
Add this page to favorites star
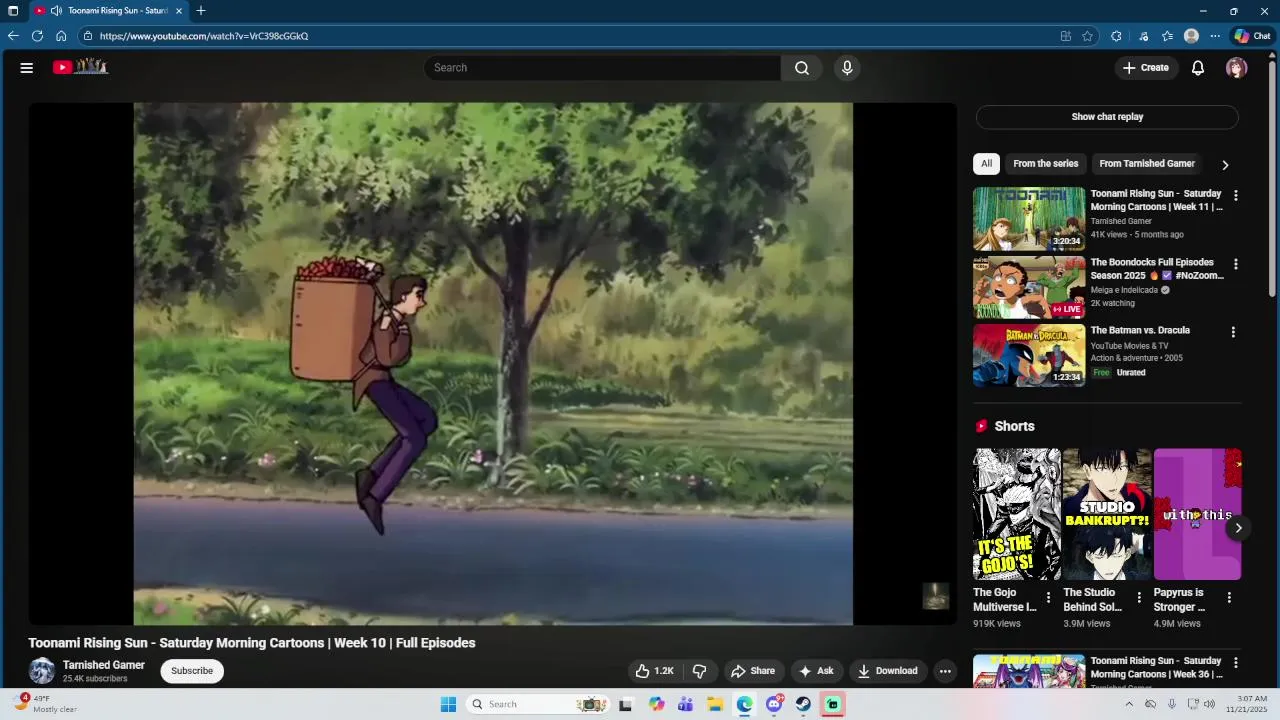[1087, 36]
